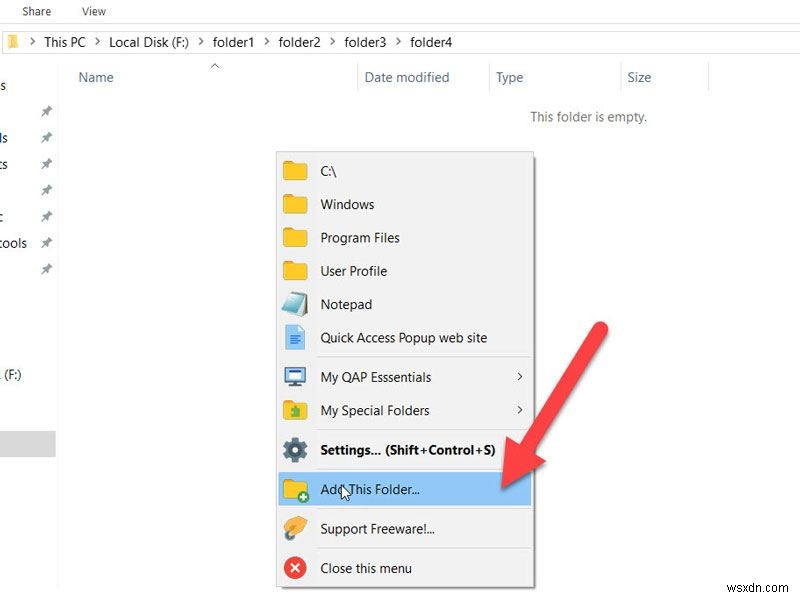Open chevron dropdown after folder3
The height and width of the screenshot is (598, 800).
pos(398,42)
